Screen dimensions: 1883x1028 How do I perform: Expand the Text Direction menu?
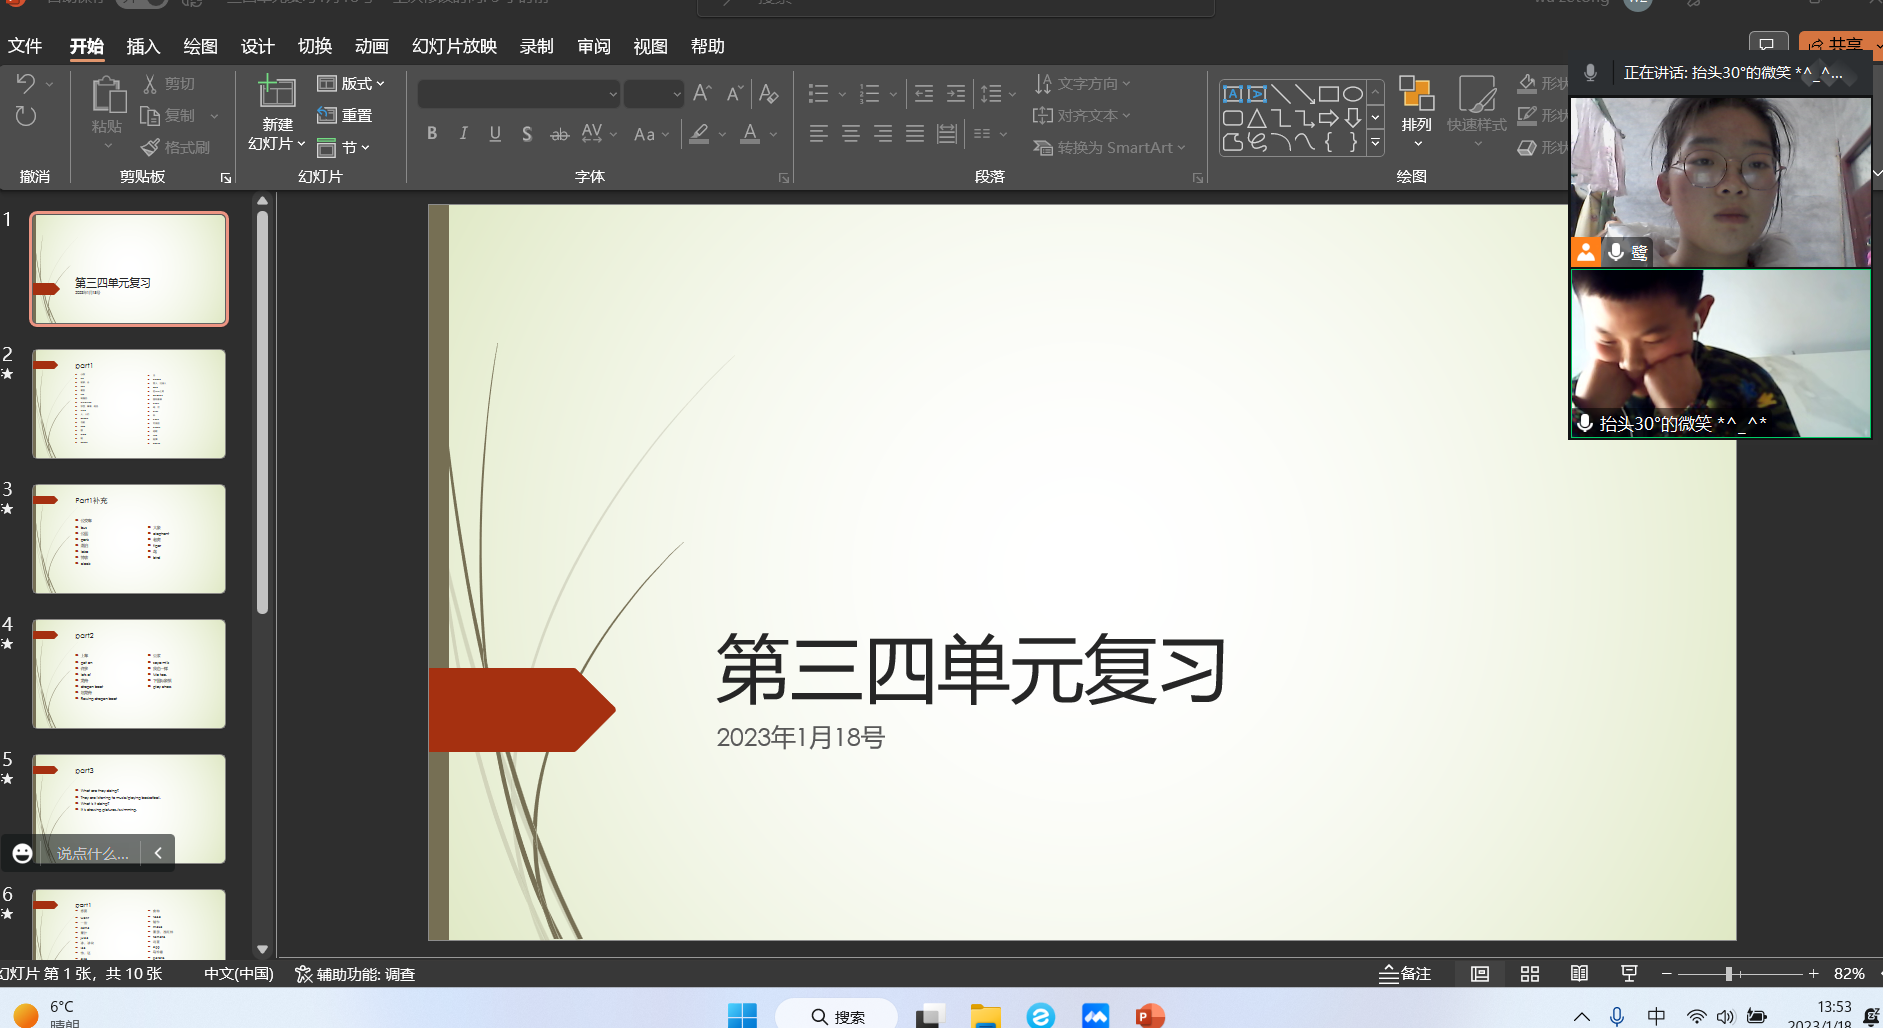point(1083,84)
